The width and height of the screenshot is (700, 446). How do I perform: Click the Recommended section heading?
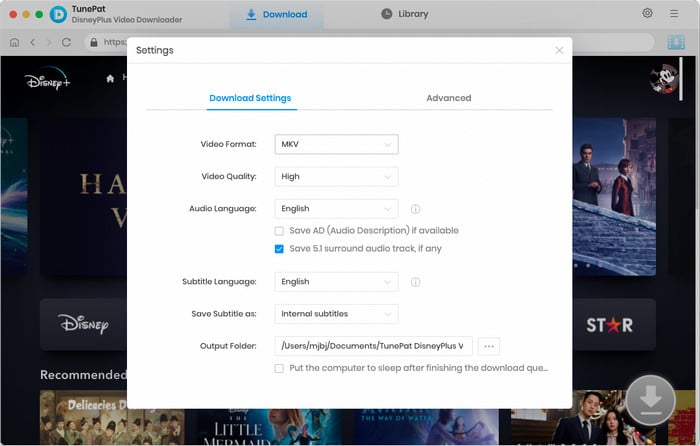click(83, 375)
